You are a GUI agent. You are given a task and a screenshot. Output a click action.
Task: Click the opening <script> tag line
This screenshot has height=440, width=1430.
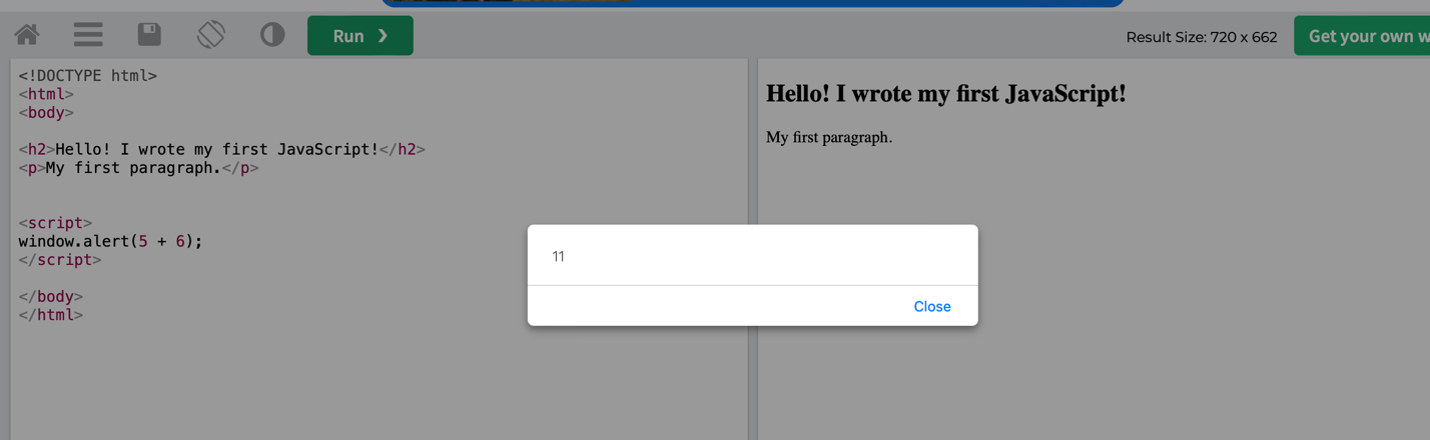[55, 223]
